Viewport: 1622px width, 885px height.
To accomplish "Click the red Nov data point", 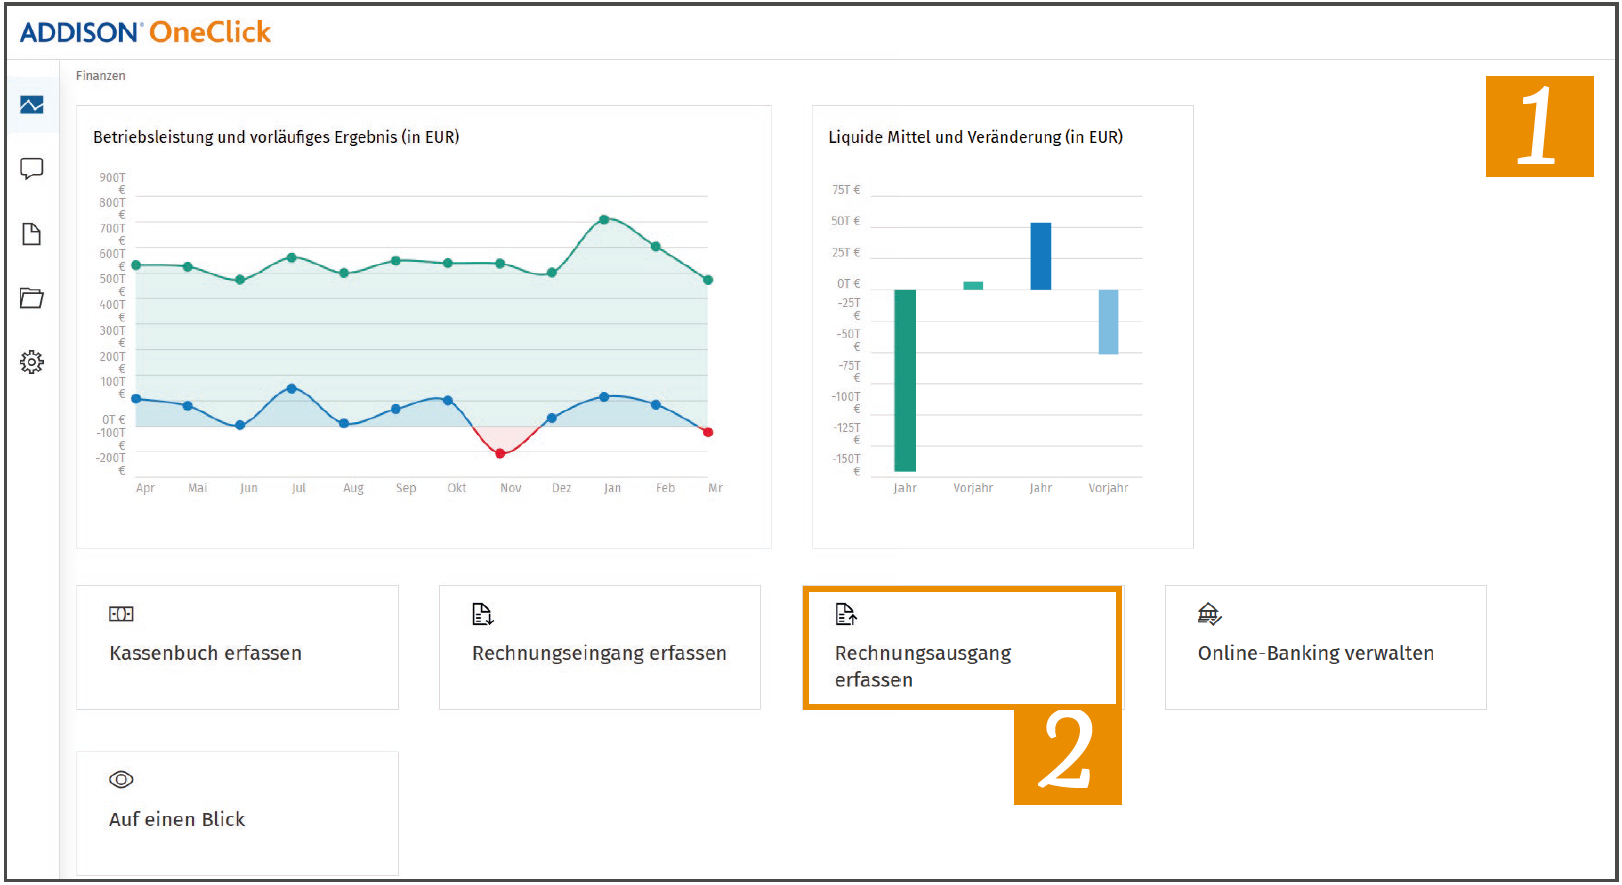I will point(500,453).
